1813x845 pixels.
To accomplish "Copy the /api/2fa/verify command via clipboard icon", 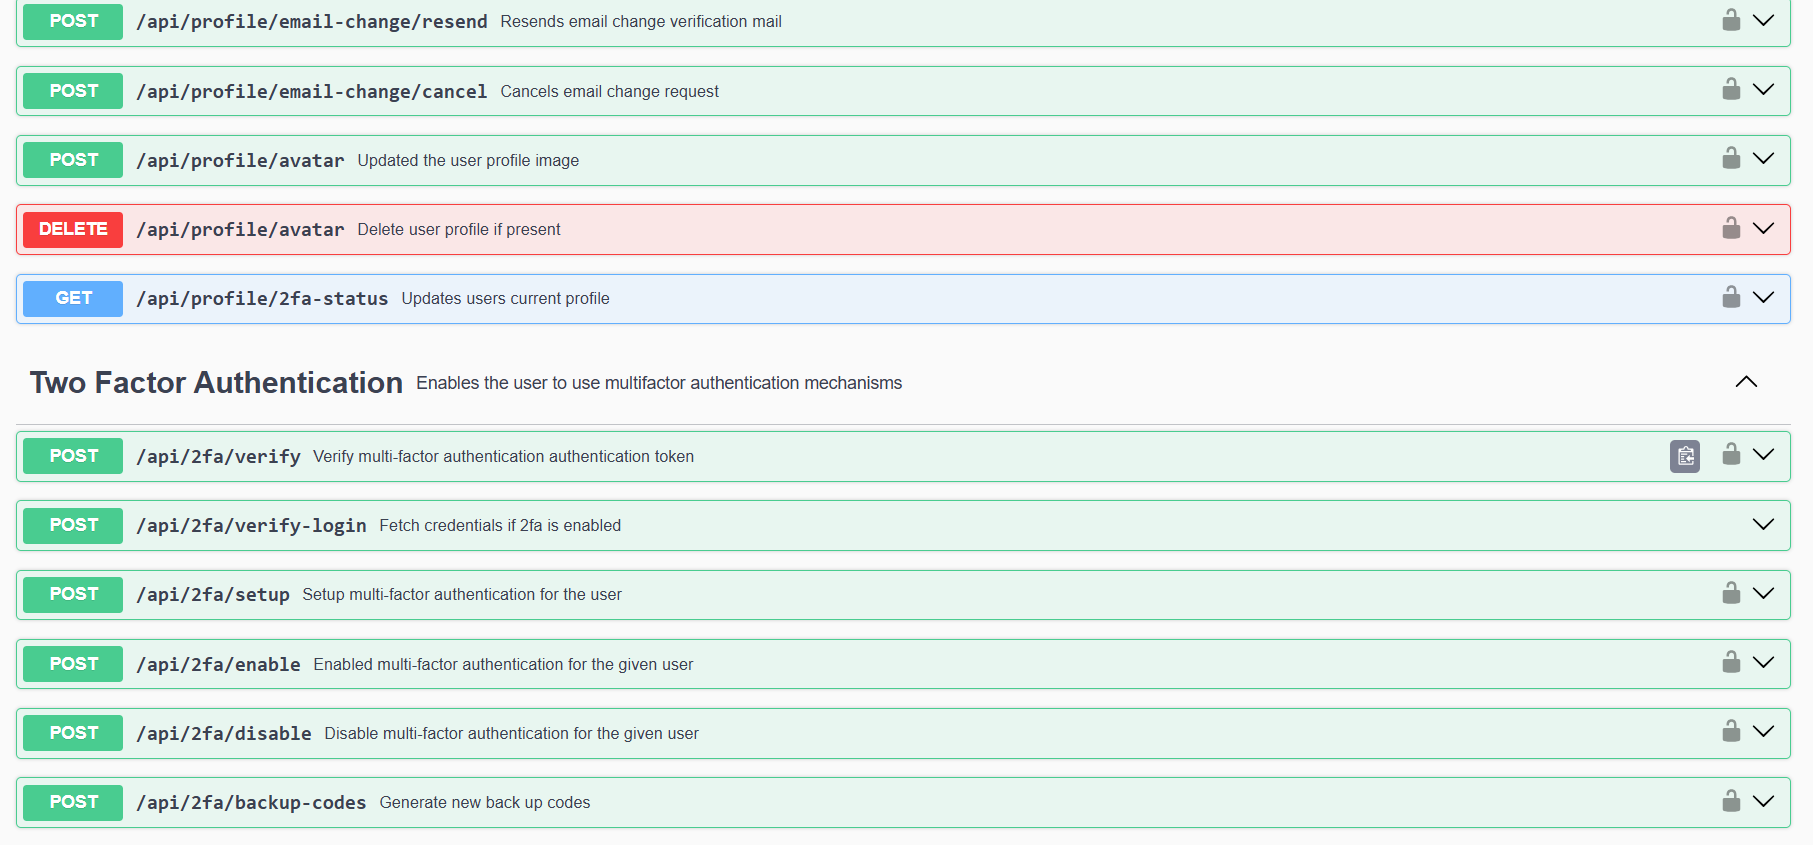I will (x=1685, y=456).
